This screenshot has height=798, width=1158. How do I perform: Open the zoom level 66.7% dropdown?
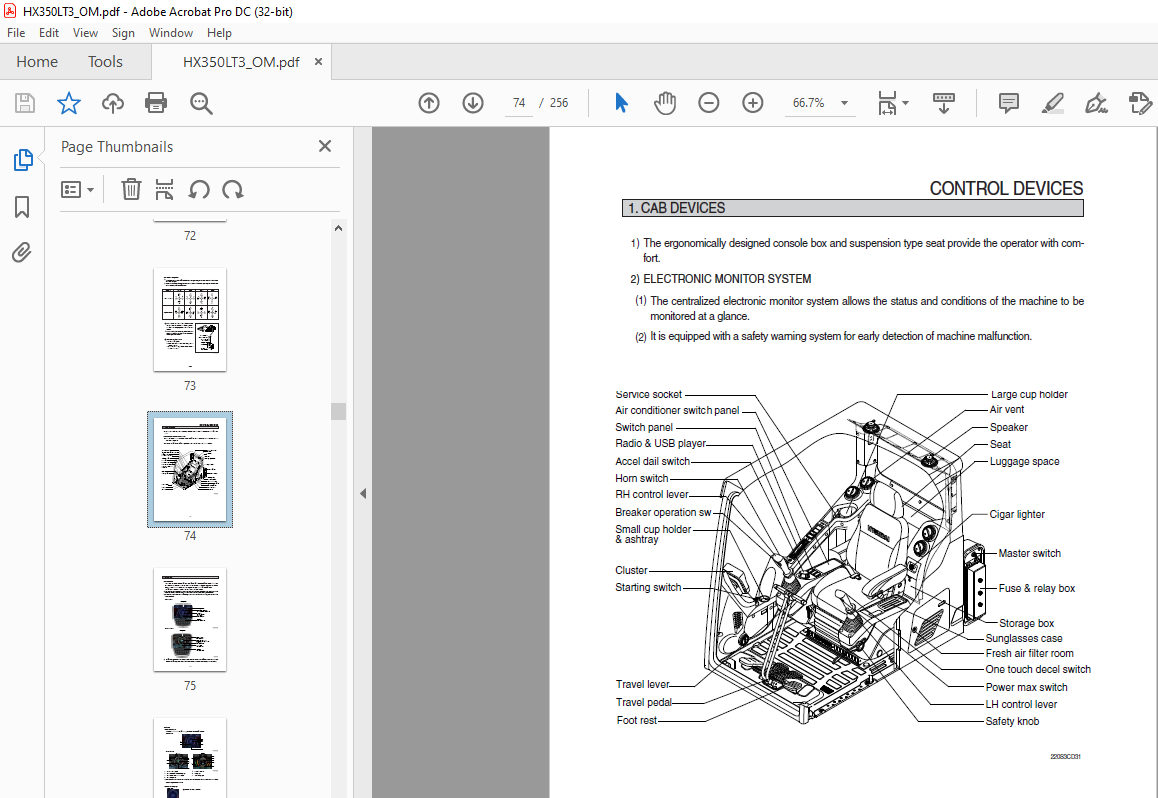[844, 103]
